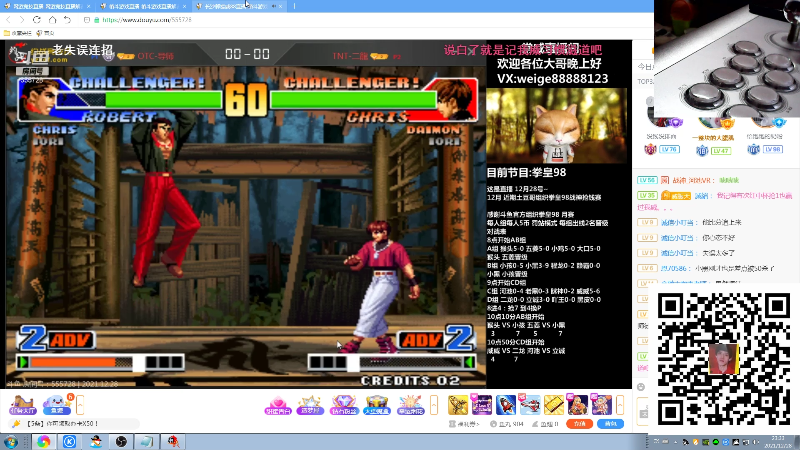
Task: Open the yellow folder bookmark in bookmarks bar
Action: click(17, 33)
